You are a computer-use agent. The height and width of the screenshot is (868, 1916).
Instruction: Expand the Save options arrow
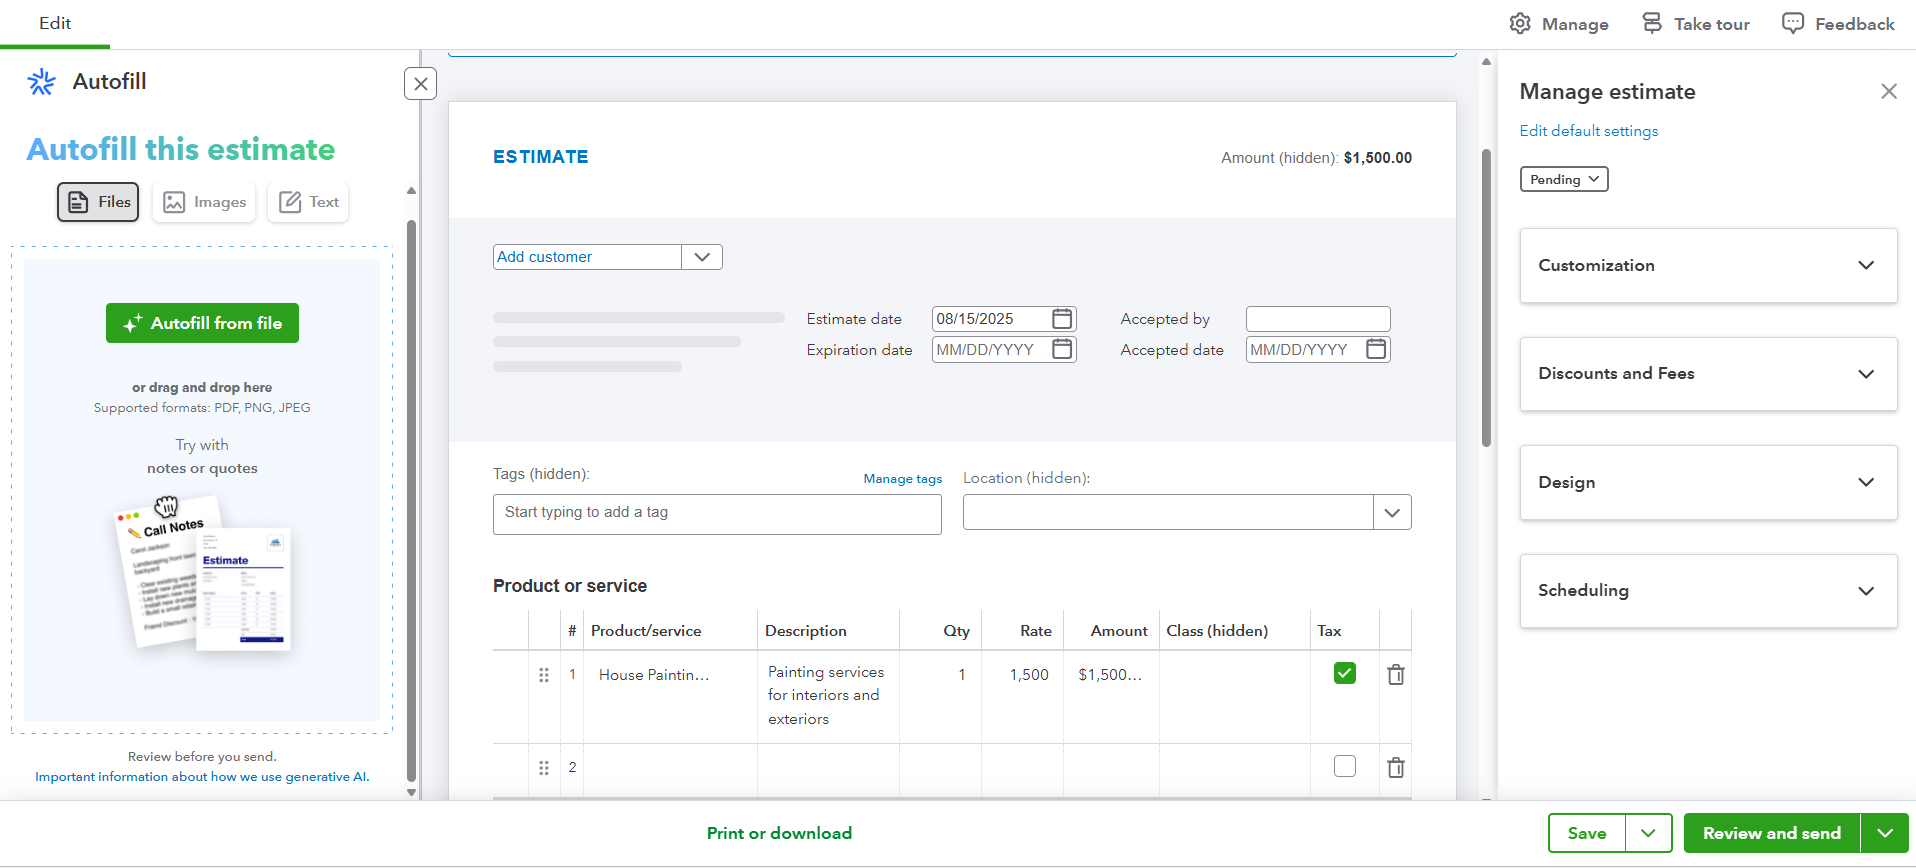1648,833
